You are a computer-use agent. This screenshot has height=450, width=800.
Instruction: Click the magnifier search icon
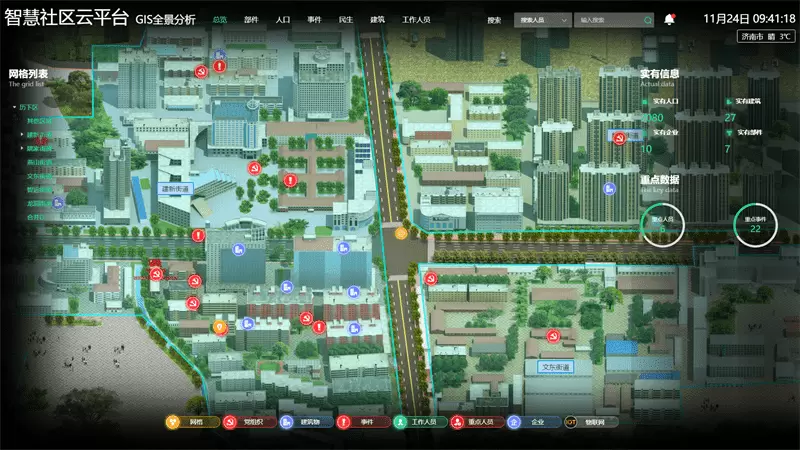tap(647, 20)
